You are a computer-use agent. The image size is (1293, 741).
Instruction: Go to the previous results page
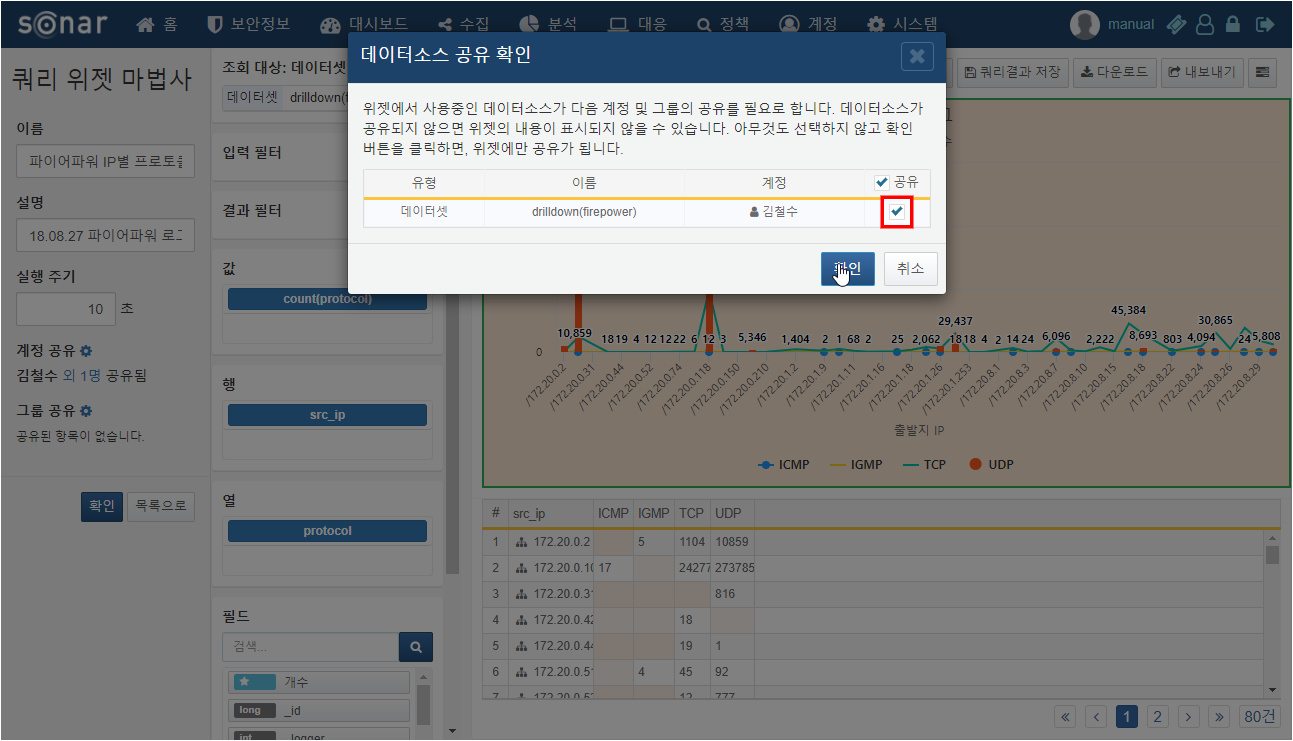coord(1096,716)
